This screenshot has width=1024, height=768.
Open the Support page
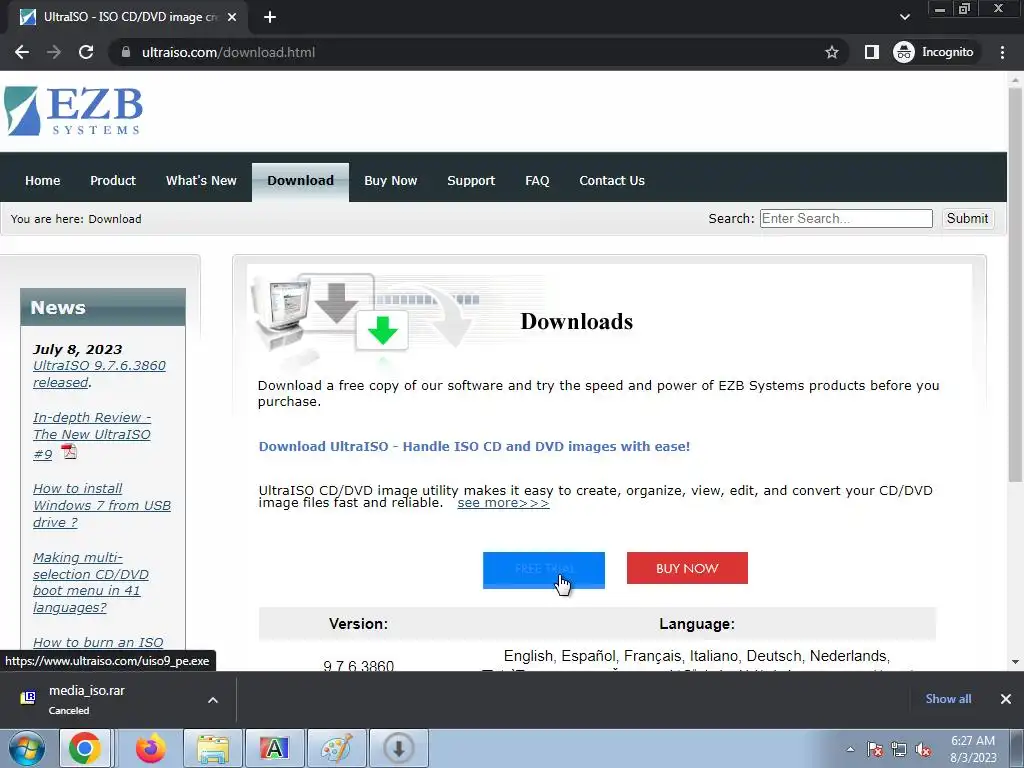(471, 181)
